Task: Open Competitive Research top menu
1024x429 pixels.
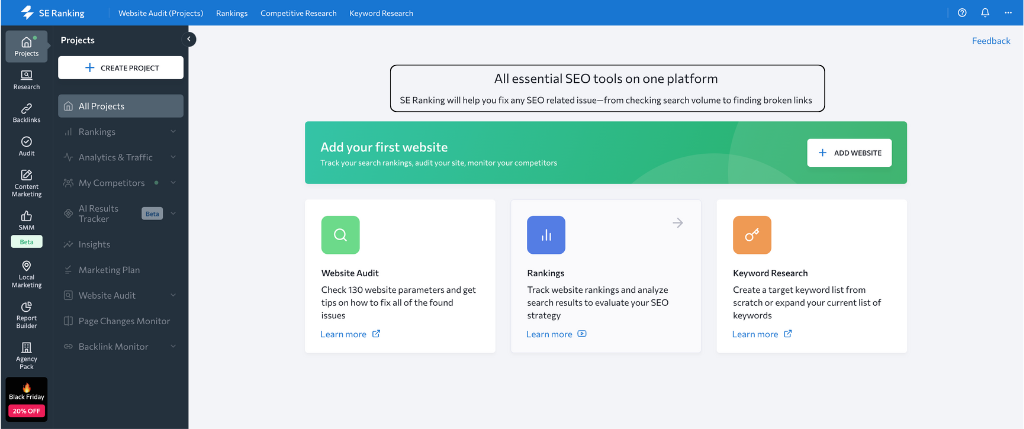Action: 298,13
